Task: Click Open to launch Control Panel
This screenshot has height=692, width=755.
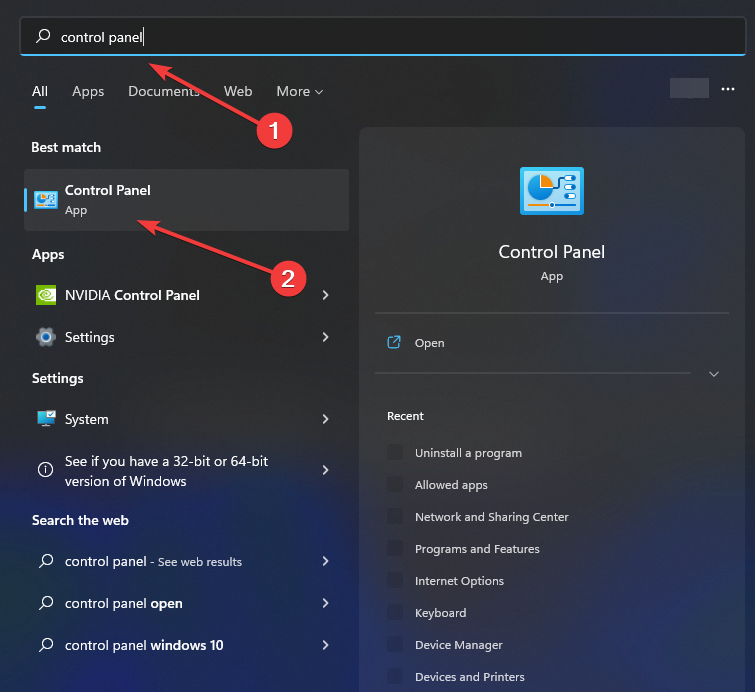Action: pyautogui.click(x=430, y=343)
